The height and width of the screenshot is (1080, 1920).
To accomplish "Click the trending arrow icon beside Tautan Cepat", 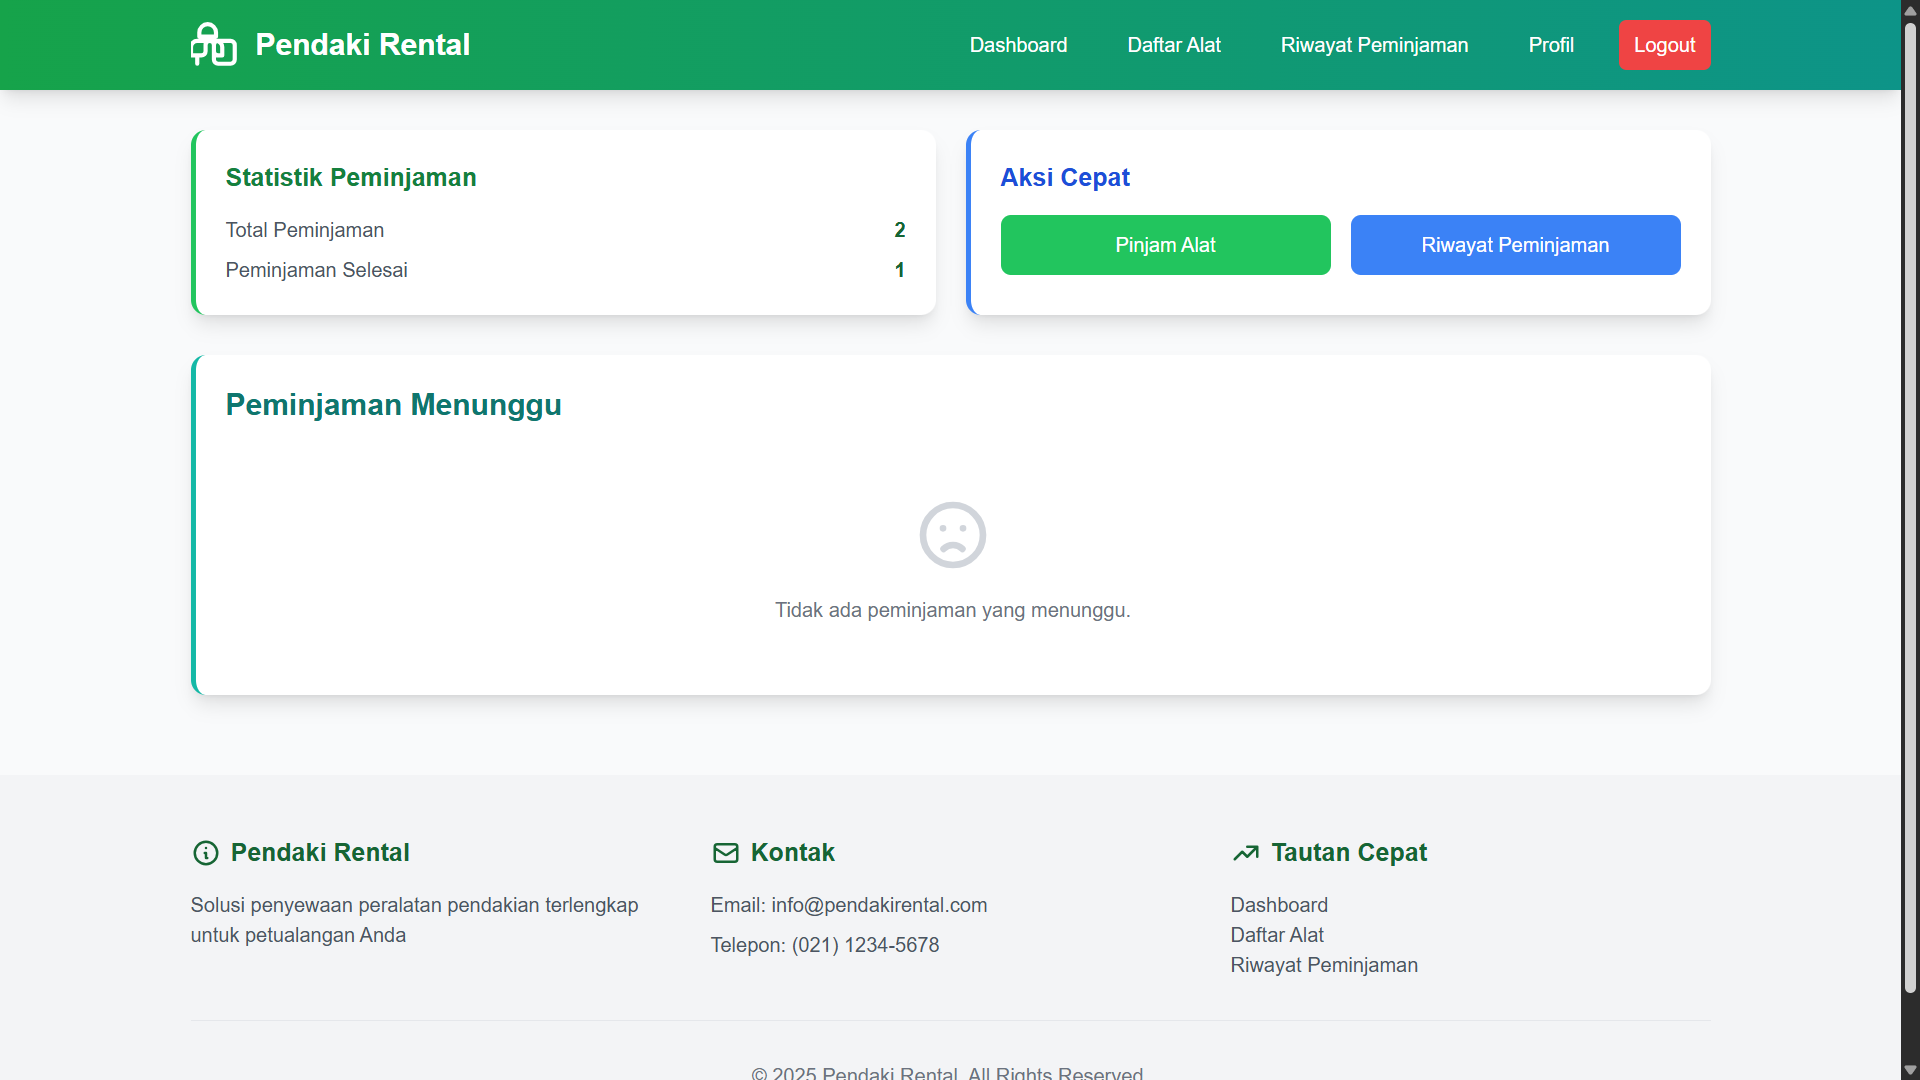I will [1246, 853].
